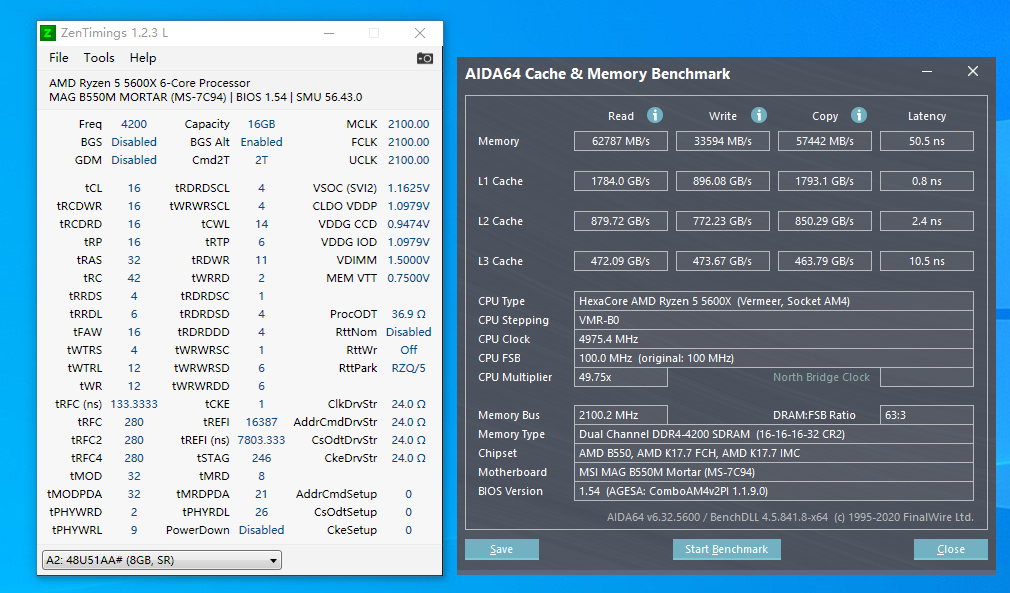The width and height of the screenshot is (1010, 593).
Task: Open the Tools menu
Action: [x=99, y=58]
